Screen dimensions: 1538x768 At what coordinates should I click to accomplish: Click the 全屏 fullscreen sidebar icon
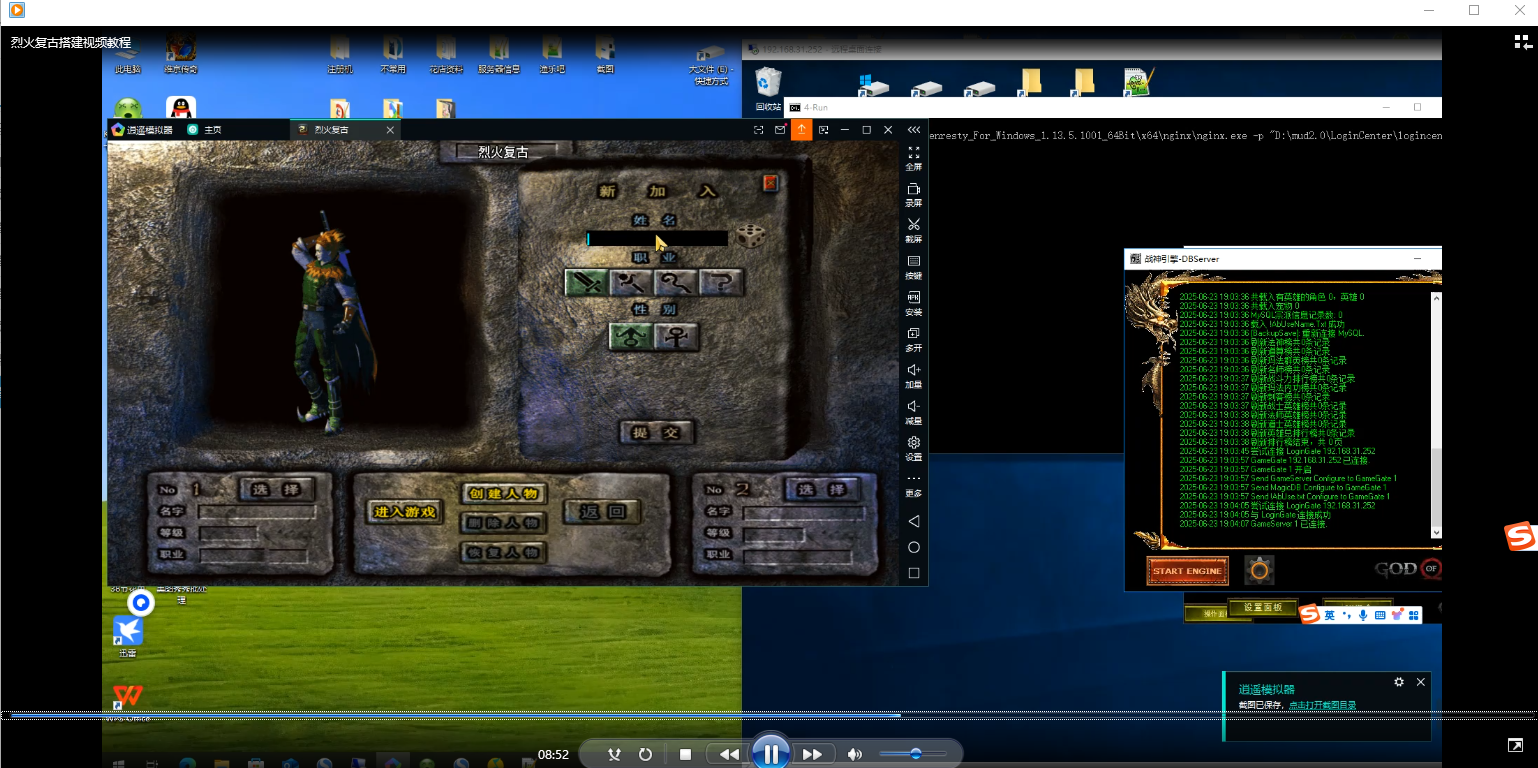(x=913, y=158)
